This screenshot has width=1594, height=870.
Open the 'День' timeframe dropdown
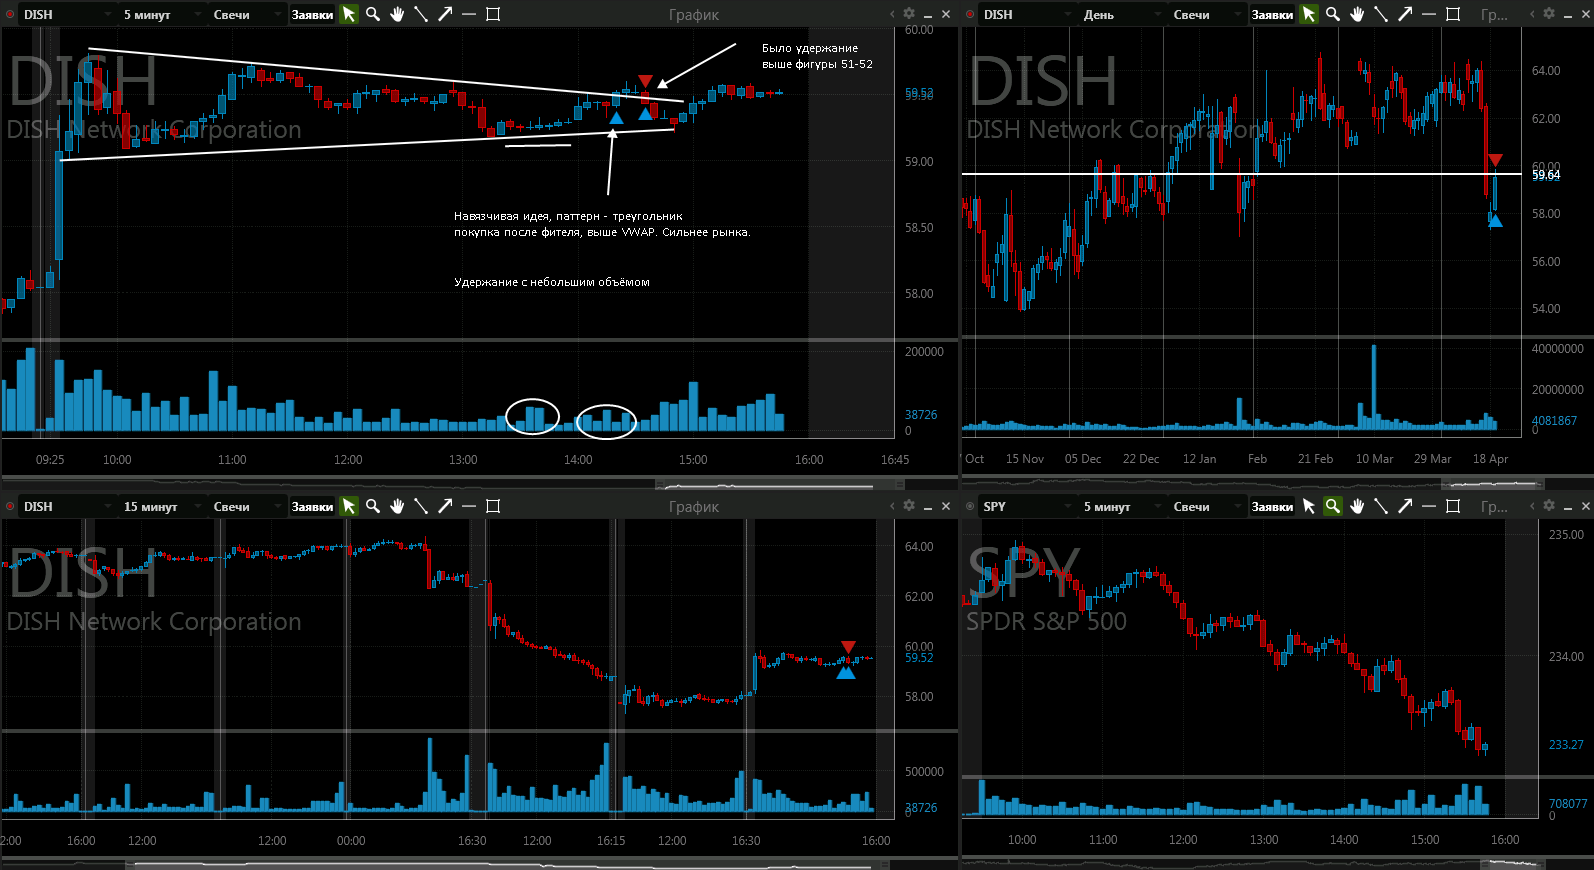(x=1122, y=14)
